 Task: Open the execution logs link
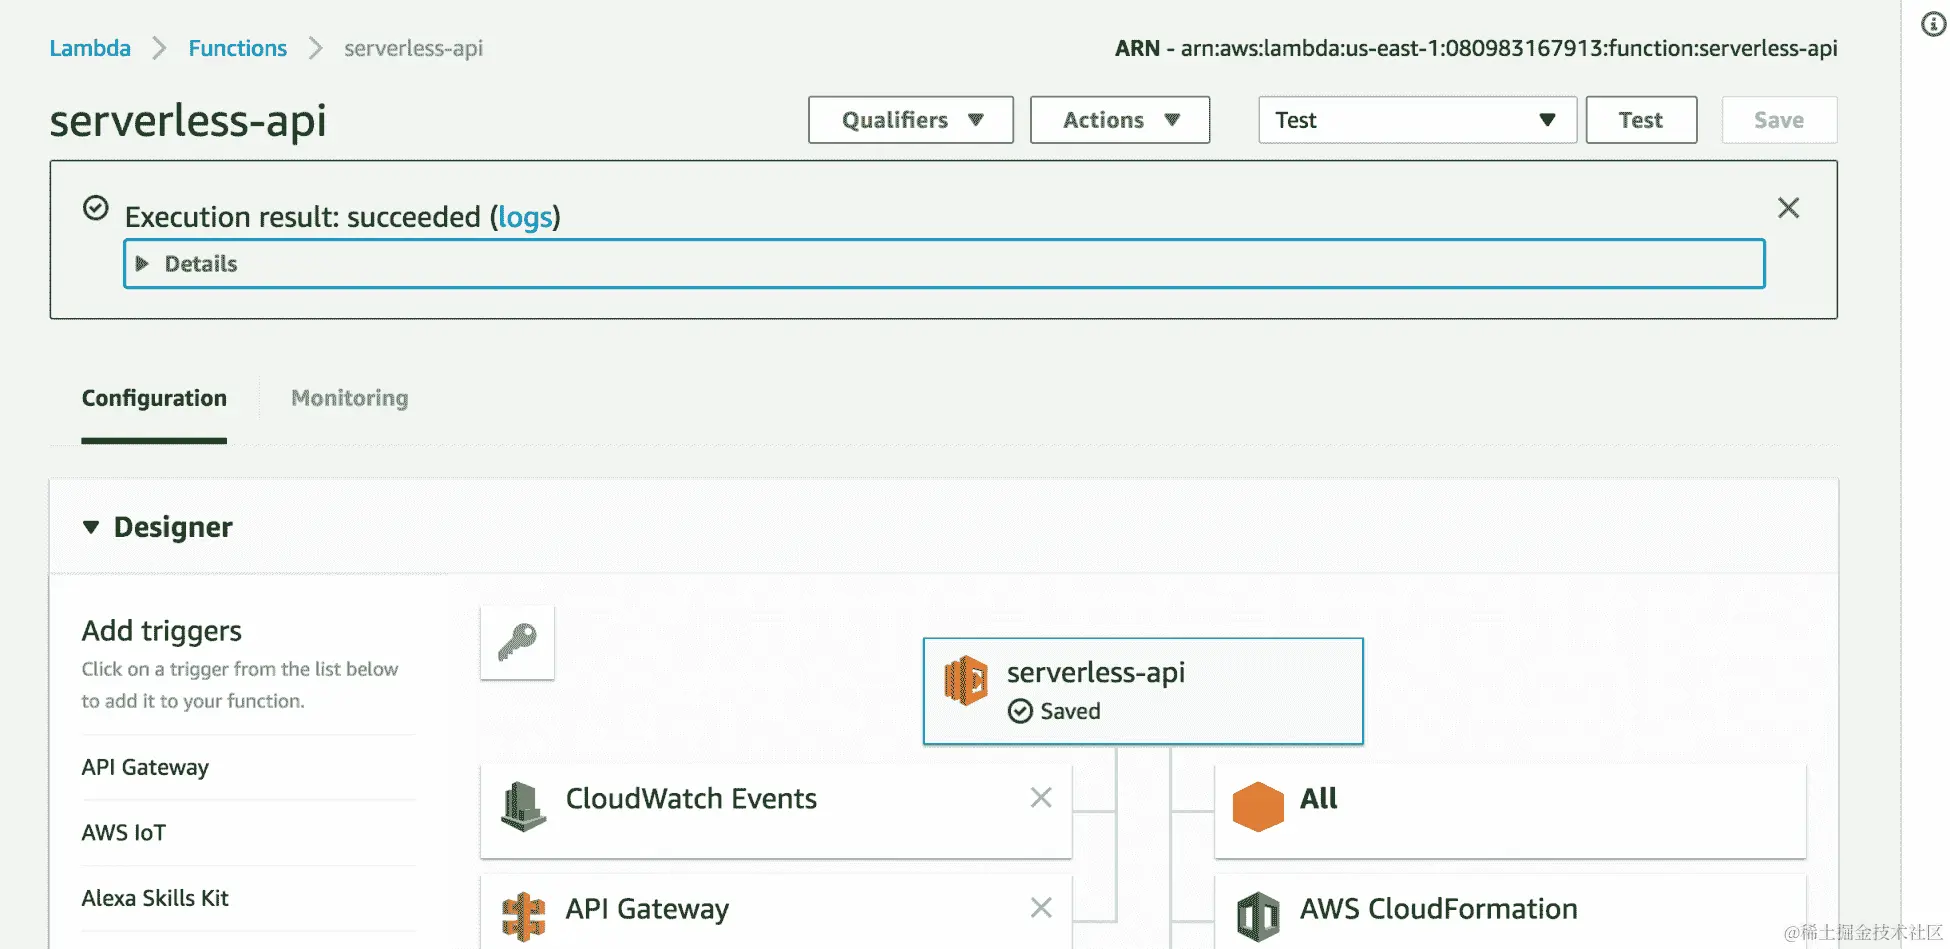(x=525, y=217)
